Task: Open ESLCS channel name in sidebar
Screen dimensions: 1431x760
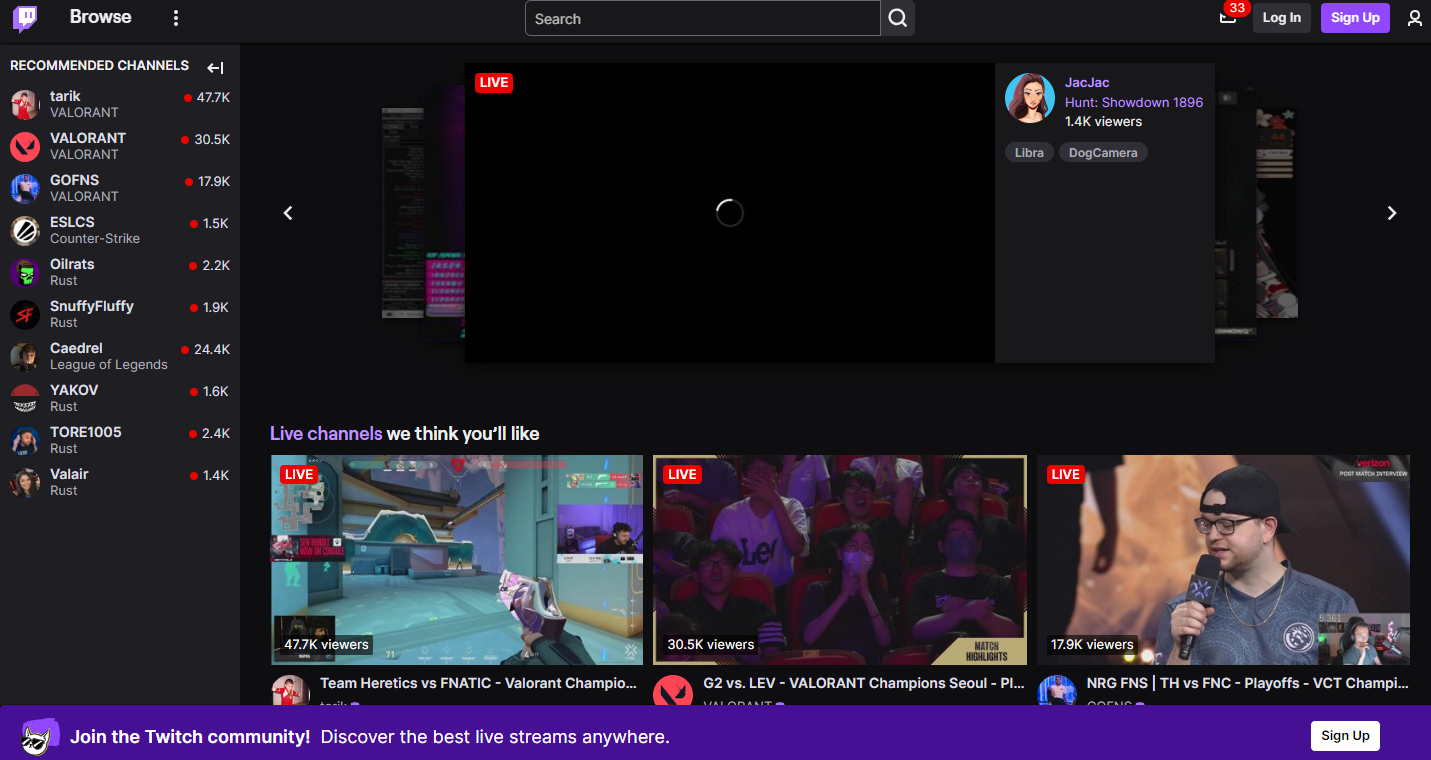Action: pyautogui.click(x=72, y=223)
